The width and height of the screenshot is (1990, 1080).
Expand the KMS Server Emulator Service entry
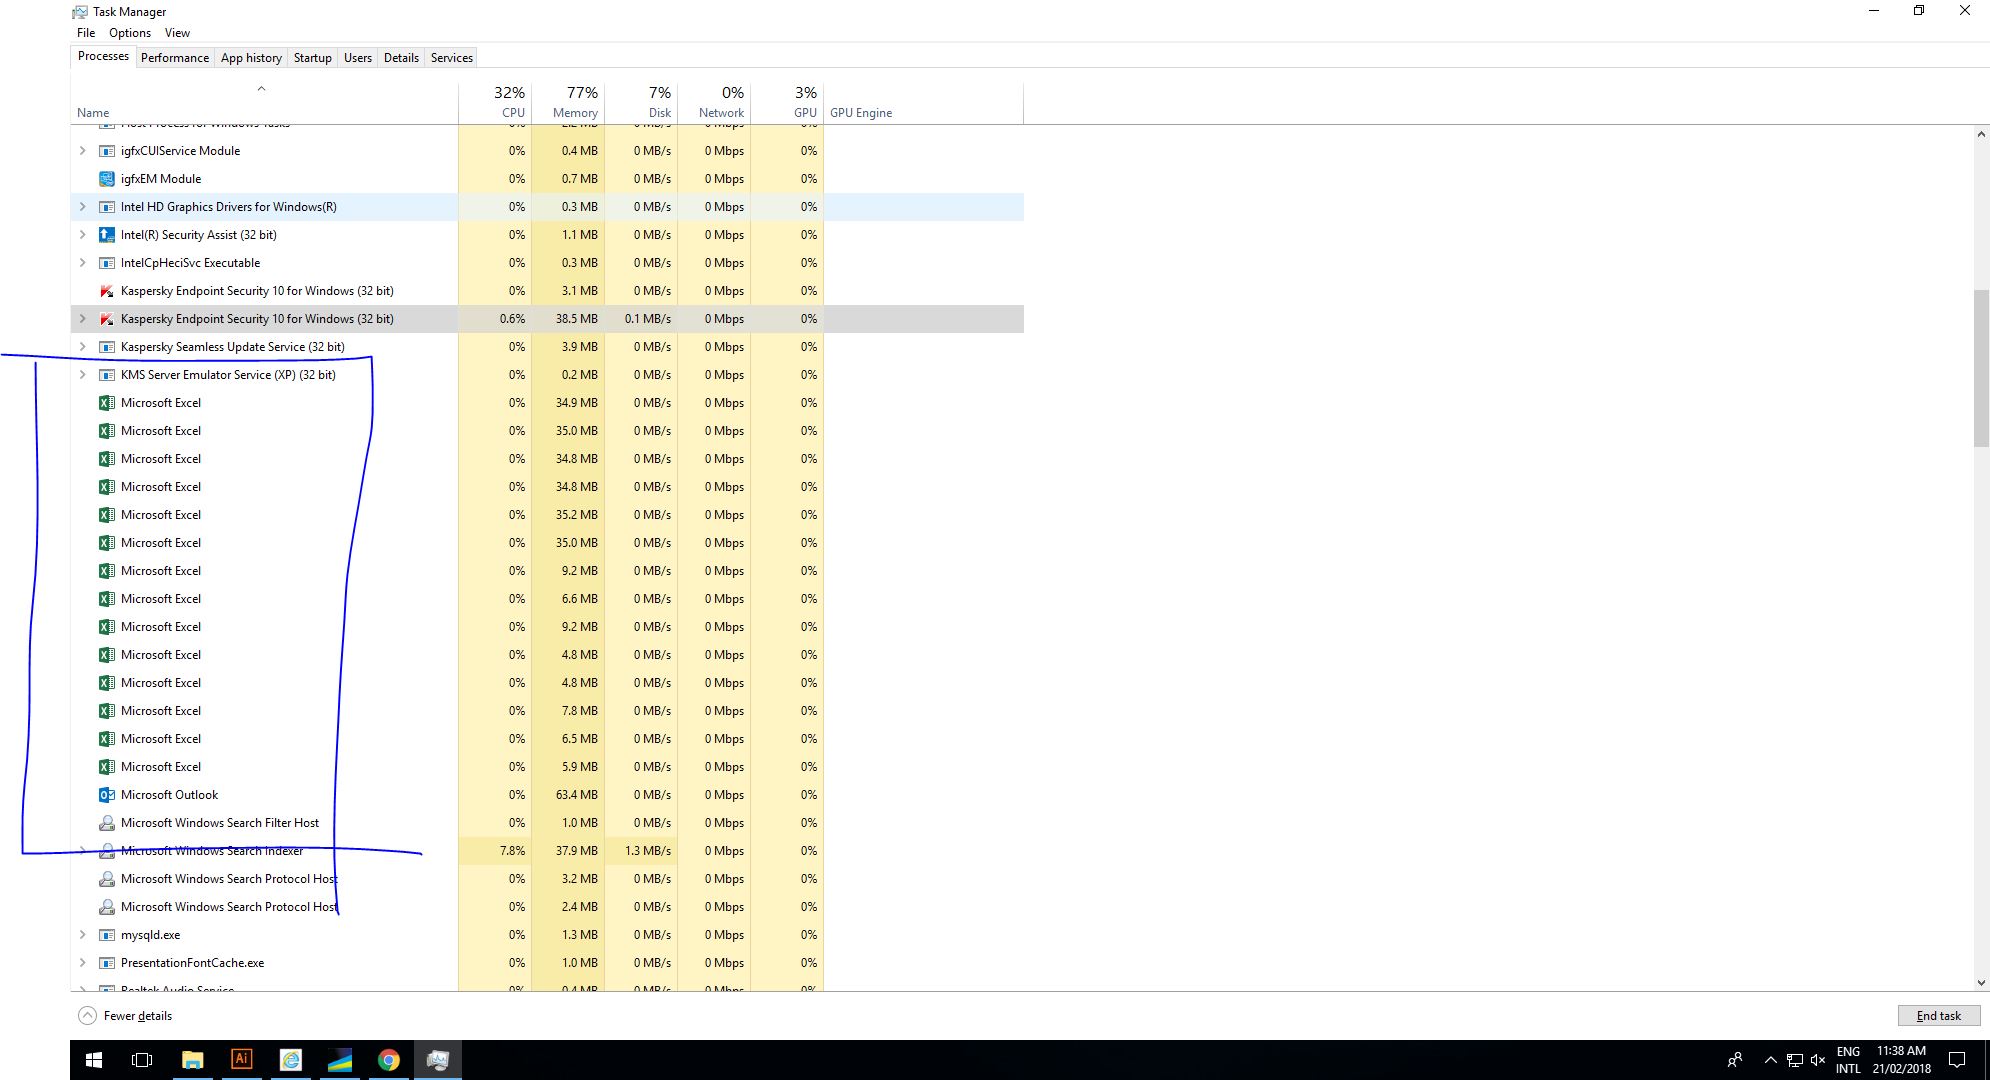tap(83, 375)
